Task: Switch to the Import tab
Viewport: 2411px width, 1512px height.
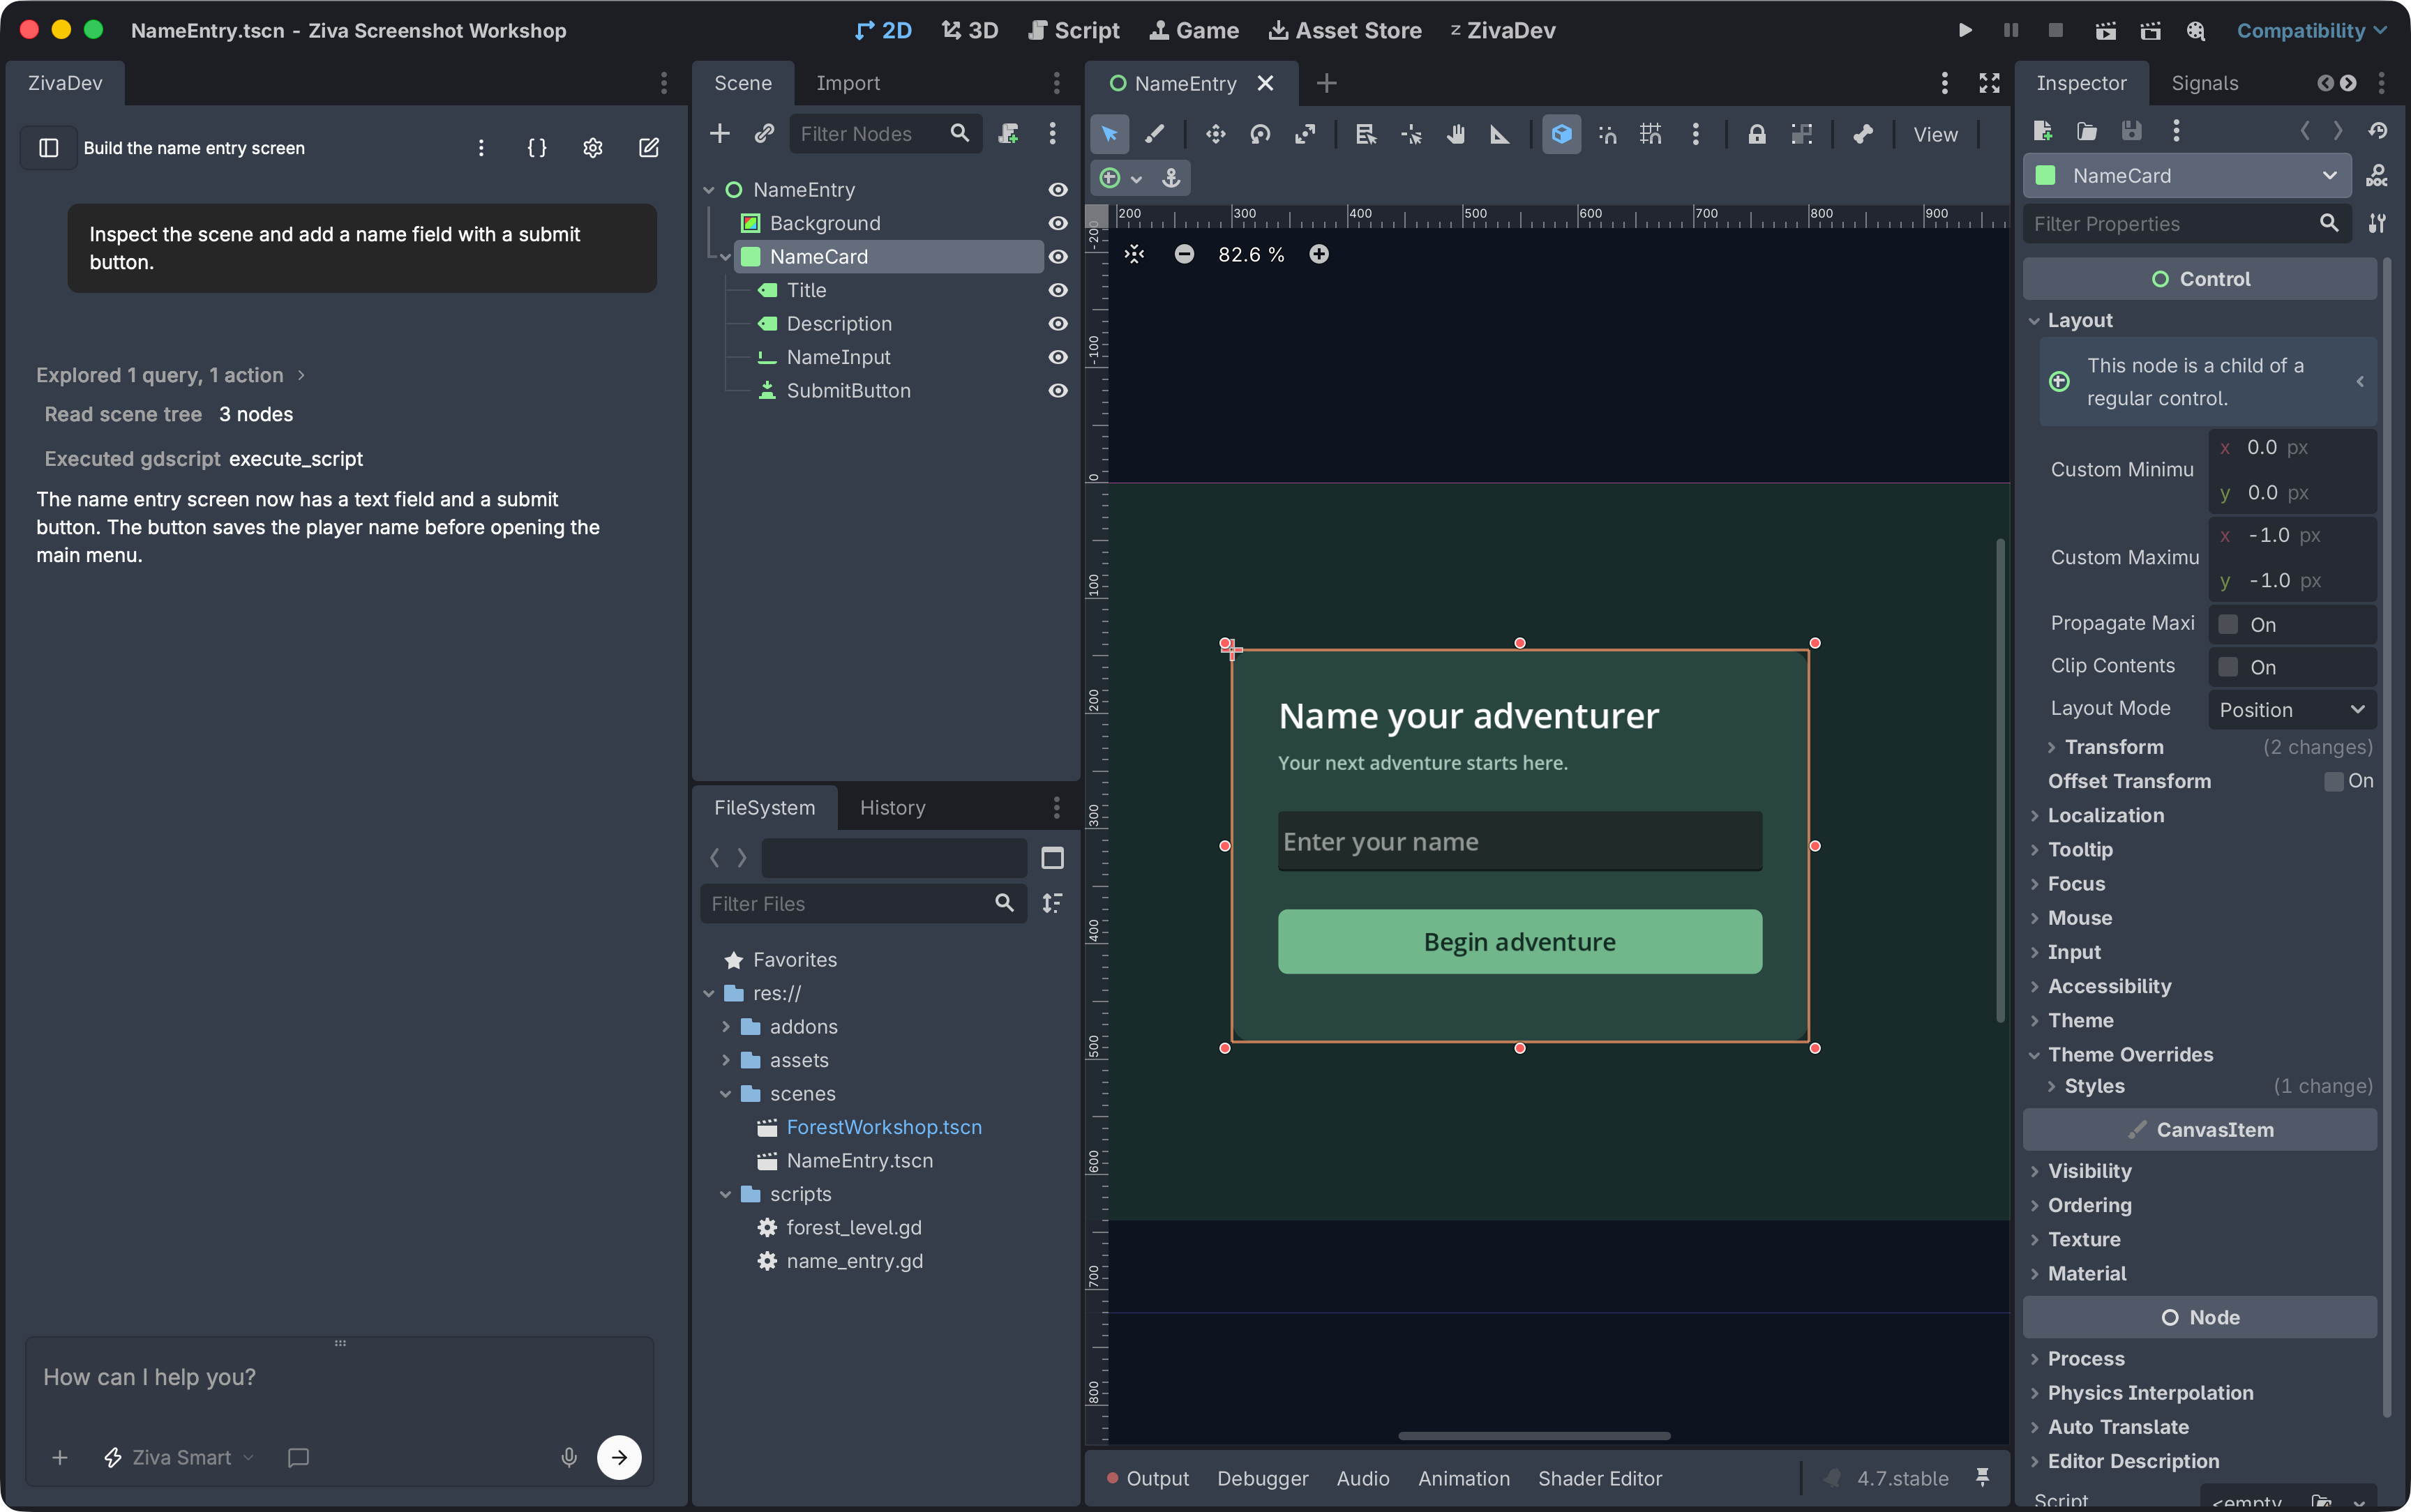Action: pyautogui.click(x=848, y=83)
